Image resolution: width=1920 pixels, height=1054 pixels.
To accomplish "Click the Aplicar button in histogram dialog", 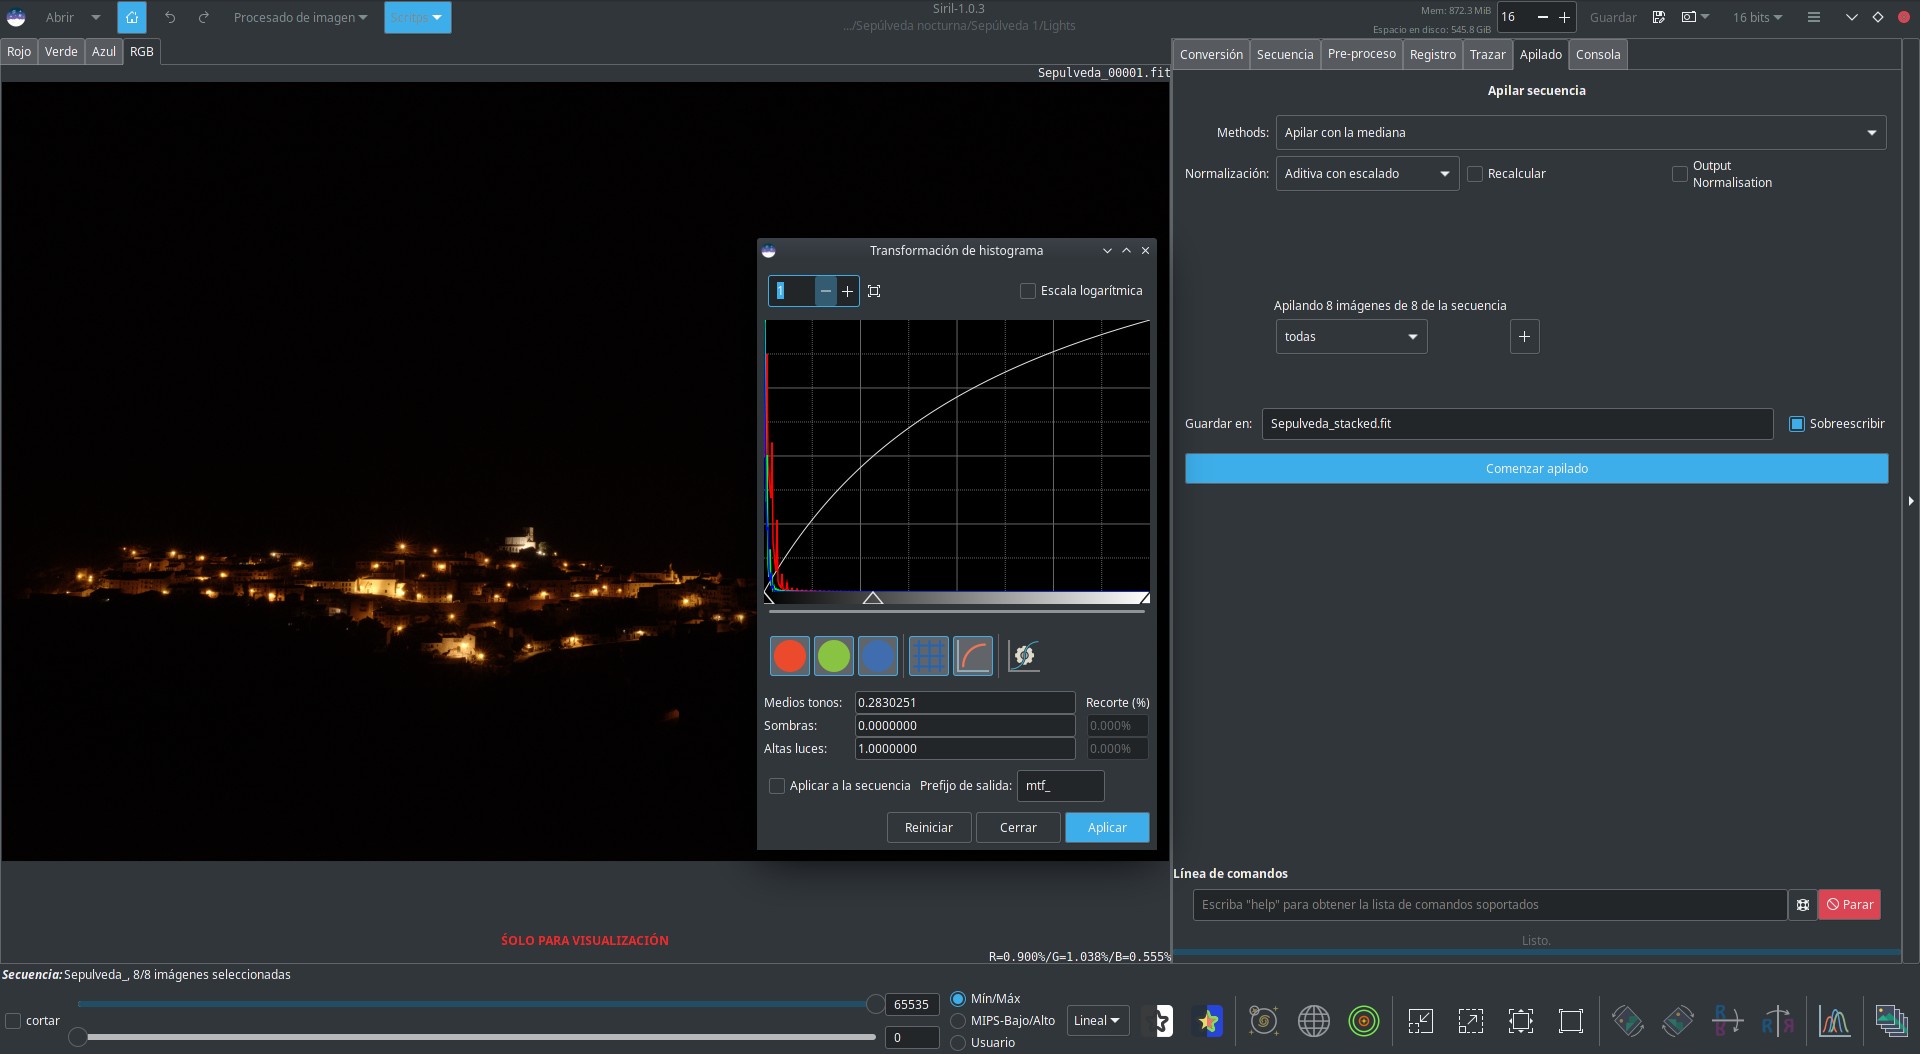I will pyautogui.click(x=1106, y=828).
